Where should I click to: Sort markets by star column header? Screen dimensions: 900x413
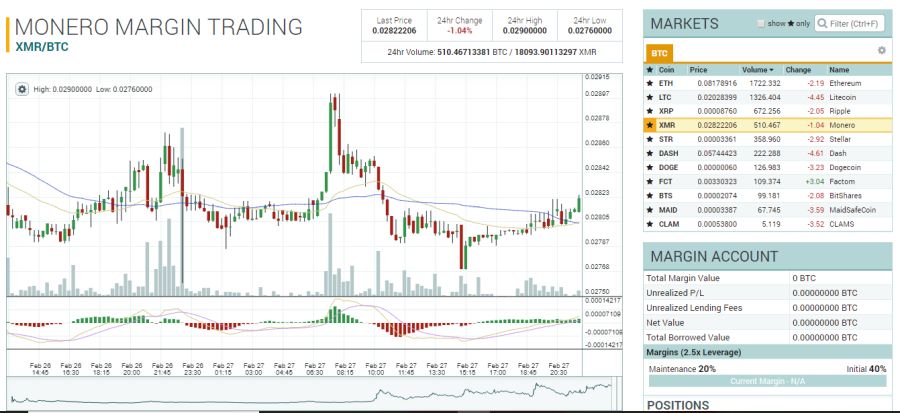click(650, 70)
